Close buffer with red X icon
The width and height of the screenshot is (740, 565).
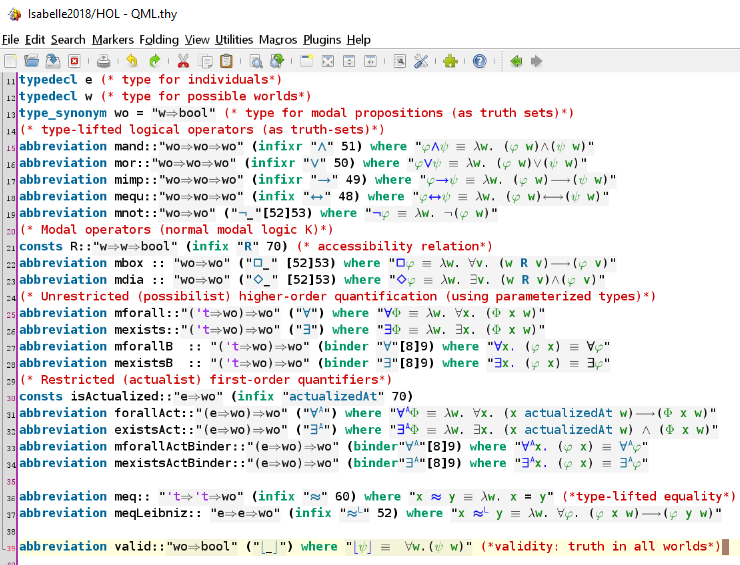(x=74, y=61)
